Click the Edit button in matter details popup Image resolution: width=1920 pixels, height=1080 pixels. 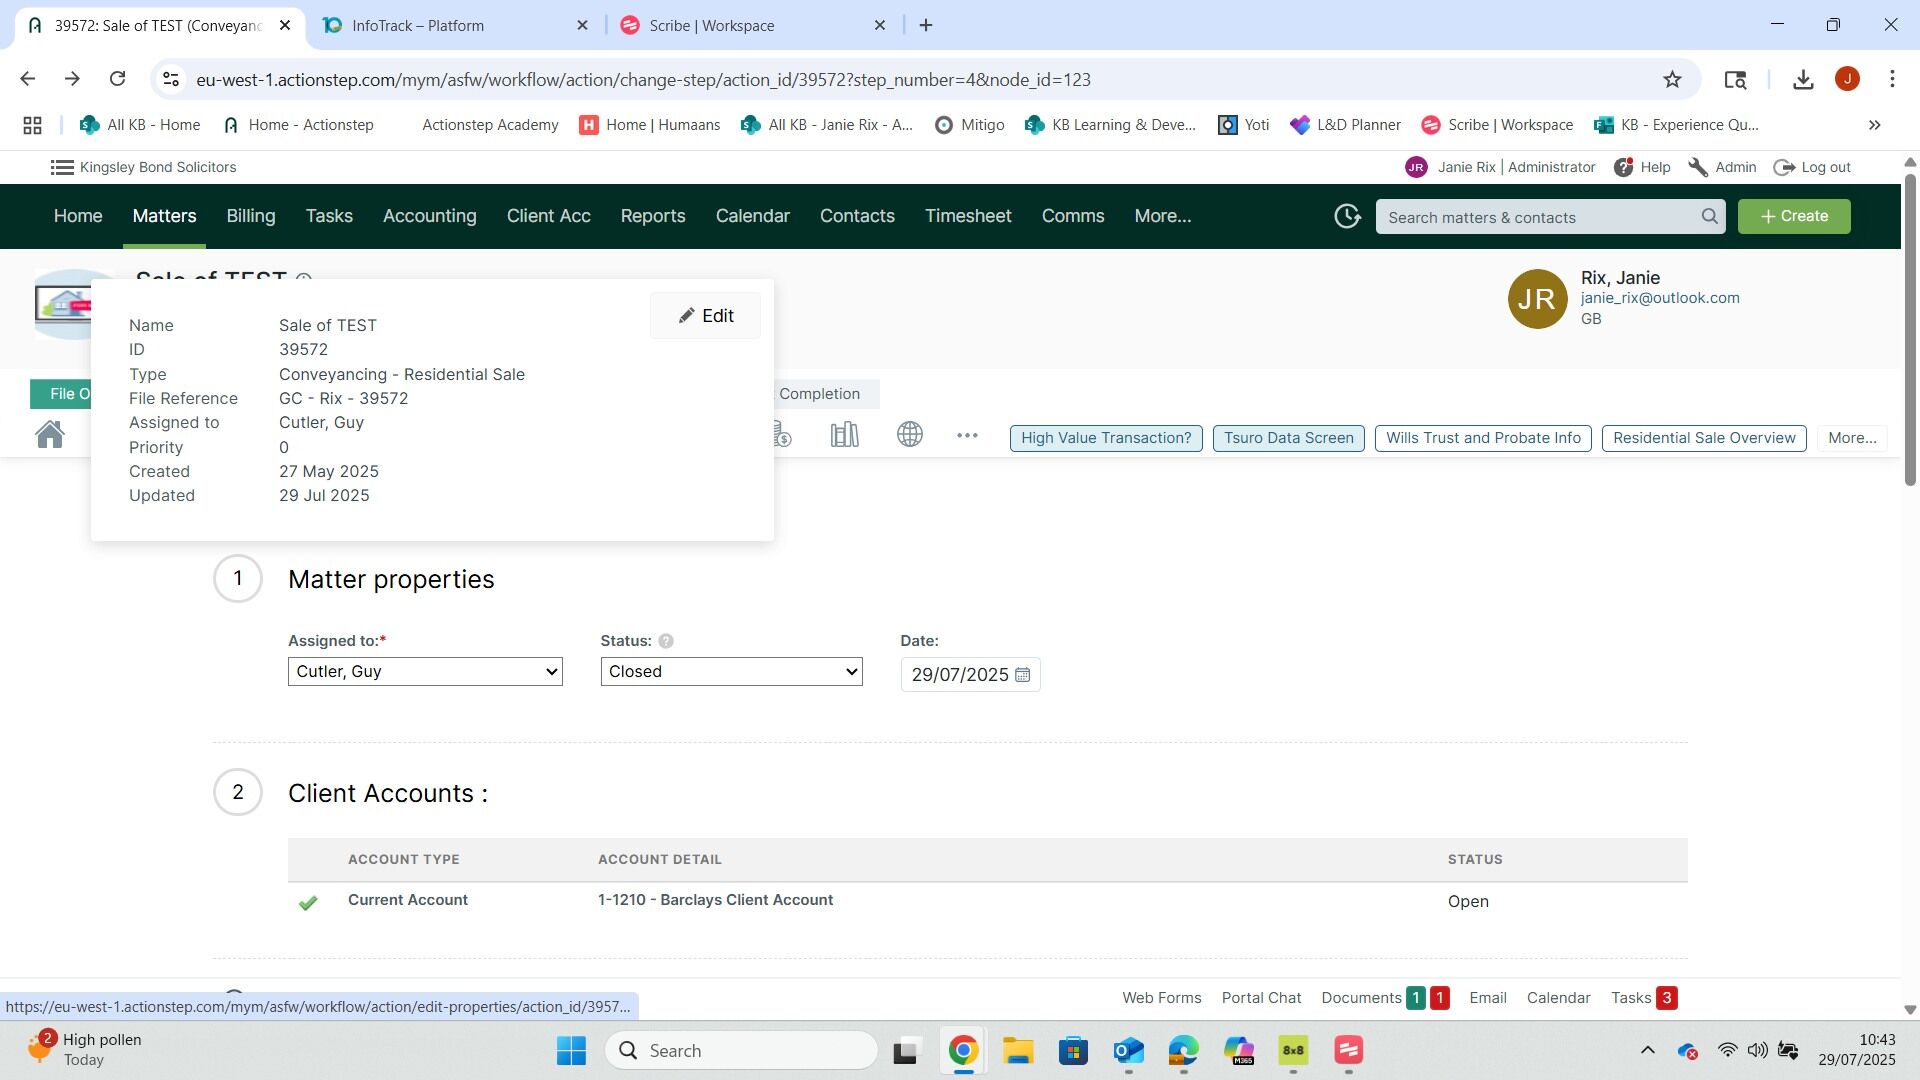705,316
